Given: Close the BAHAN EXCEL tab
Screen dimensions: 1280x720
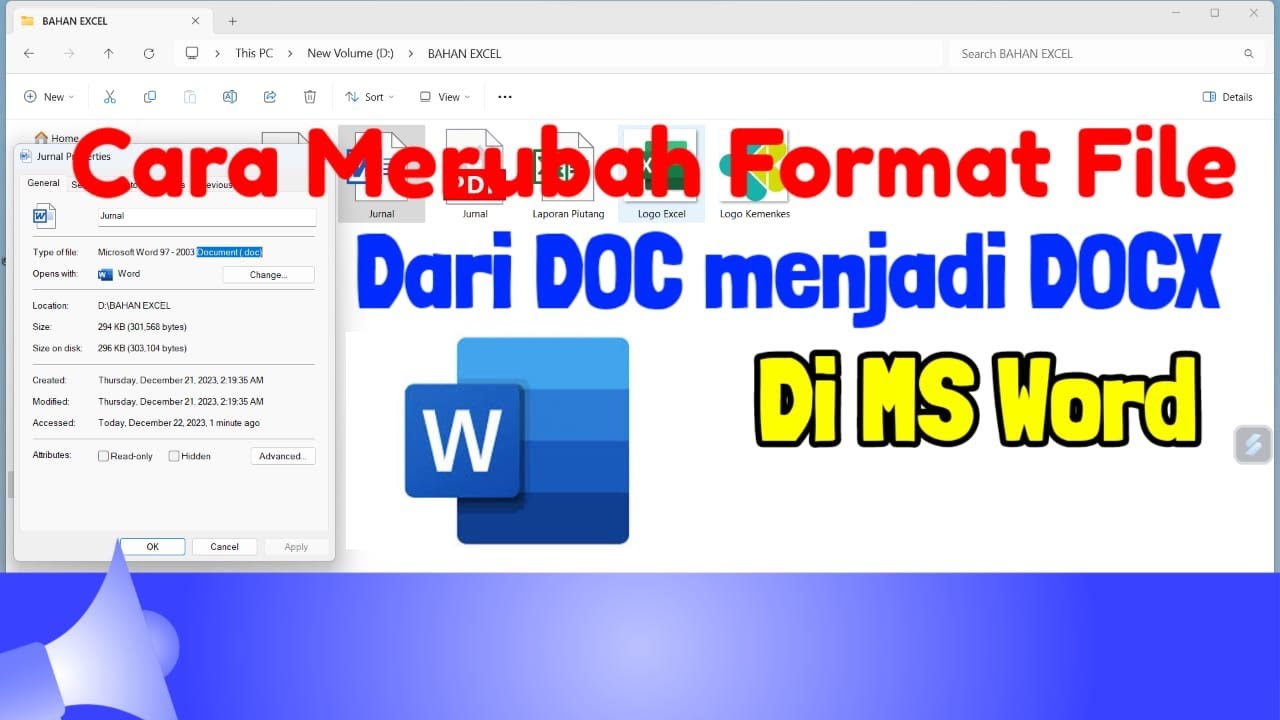Looking at the screenshot, I should (196, 21).
